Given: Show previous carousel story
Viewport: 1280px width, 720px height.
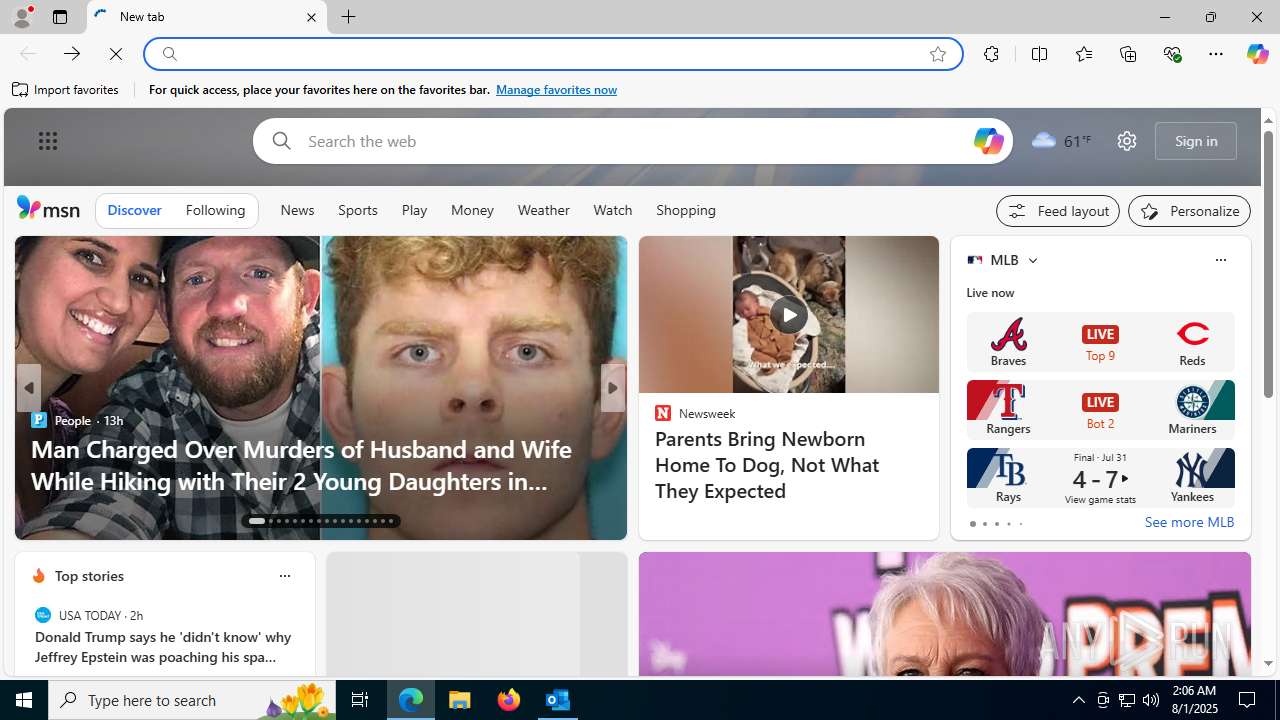Looking at the screenshot, I should (28, 388).
